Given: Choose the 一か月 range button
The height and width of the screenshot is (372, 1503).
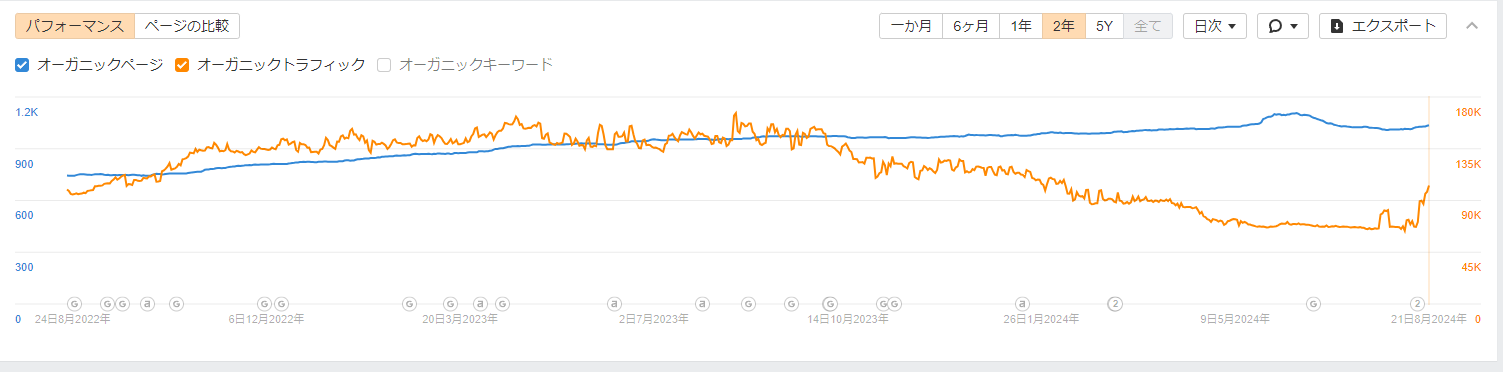Looking at the screenshot, I should pyautogui.click(x=911, y=26).
